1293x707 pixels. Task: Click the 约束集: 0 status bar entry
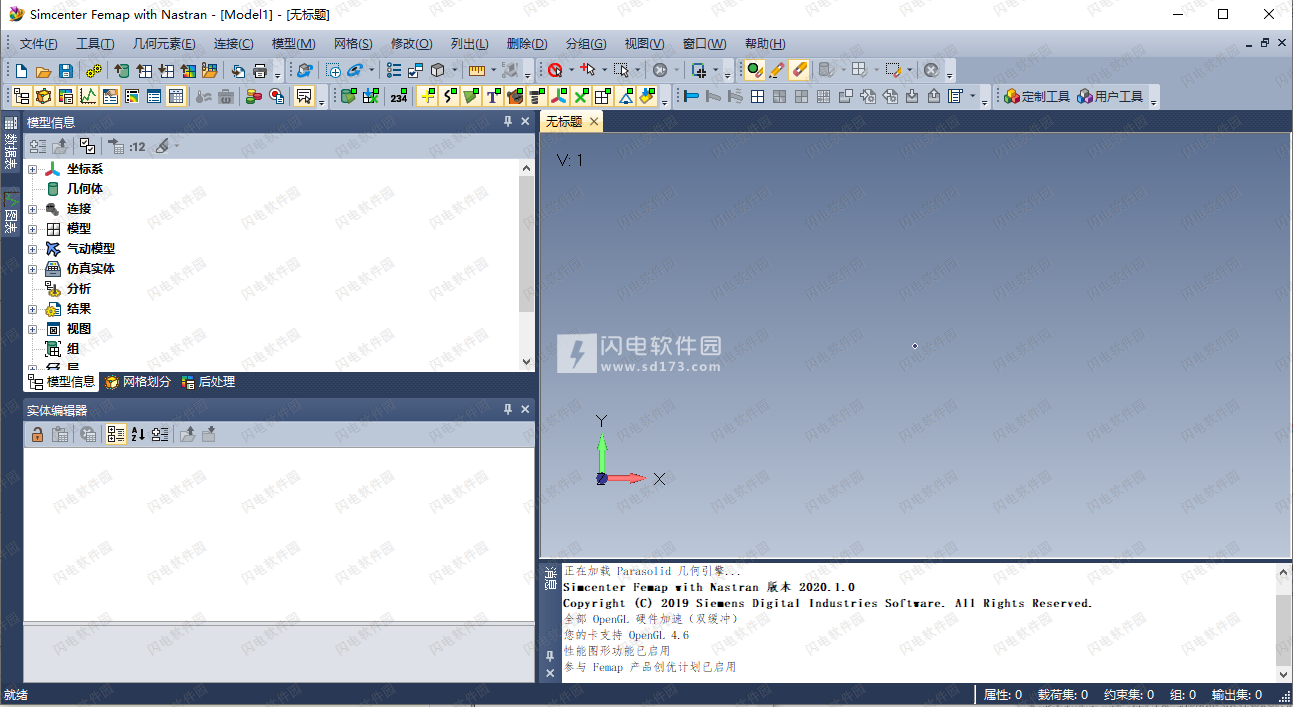click(x=1128, y=695)
